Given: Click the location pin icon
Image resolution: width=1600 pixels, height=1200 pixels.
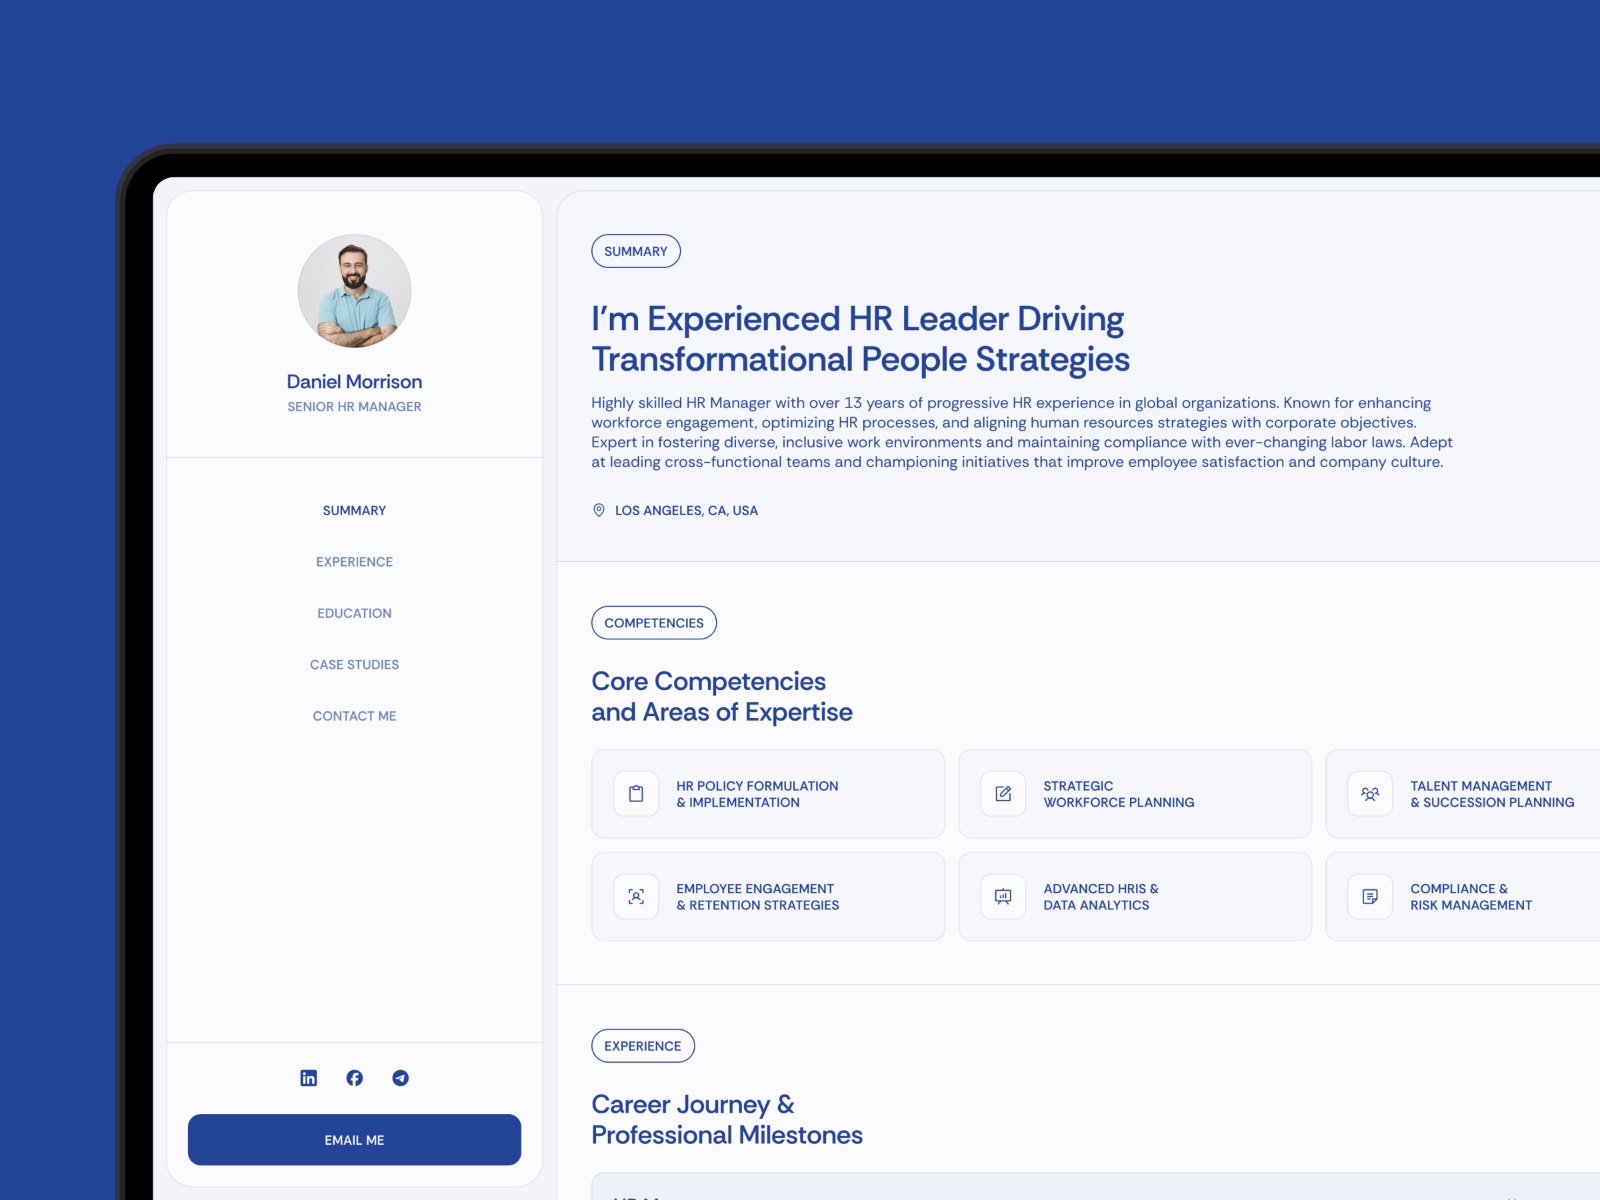Looking at the screenshot, I should point(599,510).
